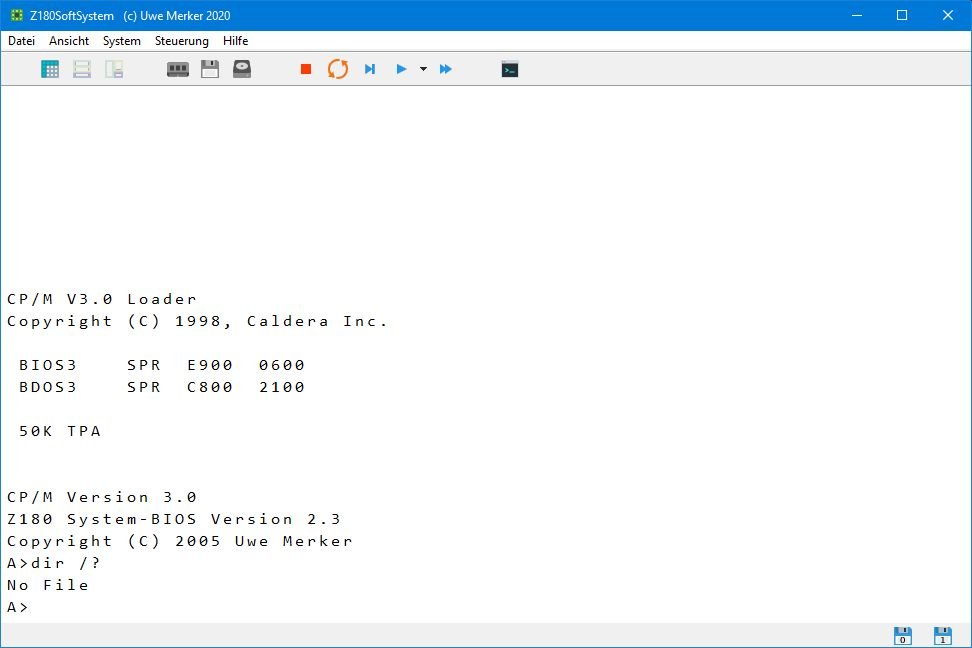Click the last 'A>' prompt line
The width and height of the screenshot is (972, 648).
[x=17, y=607]
